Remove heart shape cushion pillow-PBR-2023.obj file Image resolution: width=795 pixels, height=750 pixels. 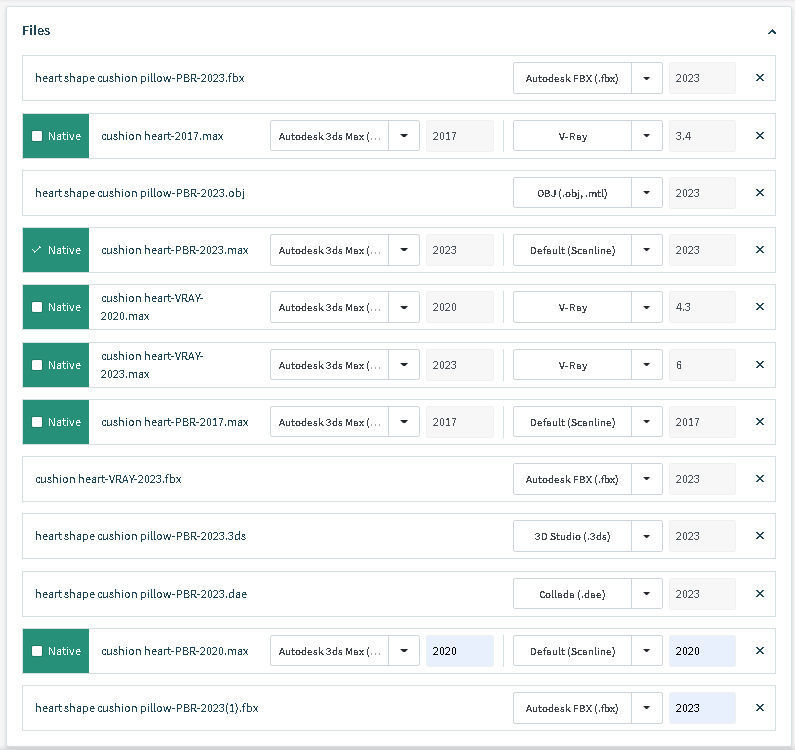point(759,193)
